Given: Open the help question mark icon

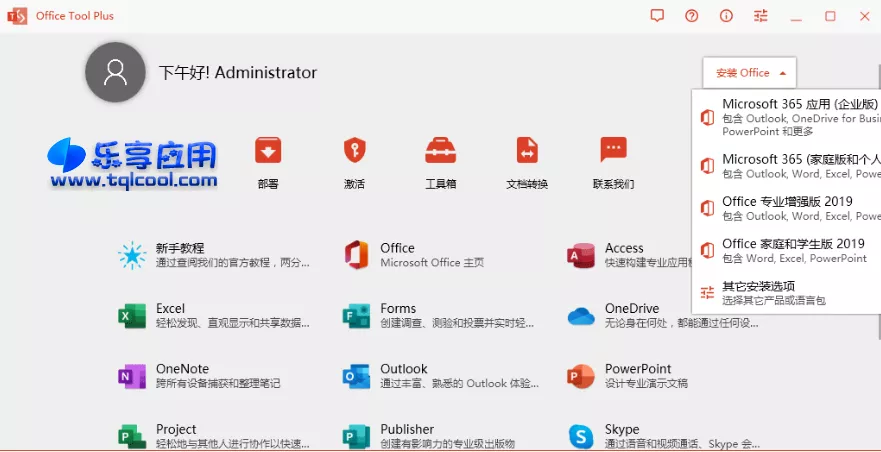Looking at the screenshot, I should 692,16.
